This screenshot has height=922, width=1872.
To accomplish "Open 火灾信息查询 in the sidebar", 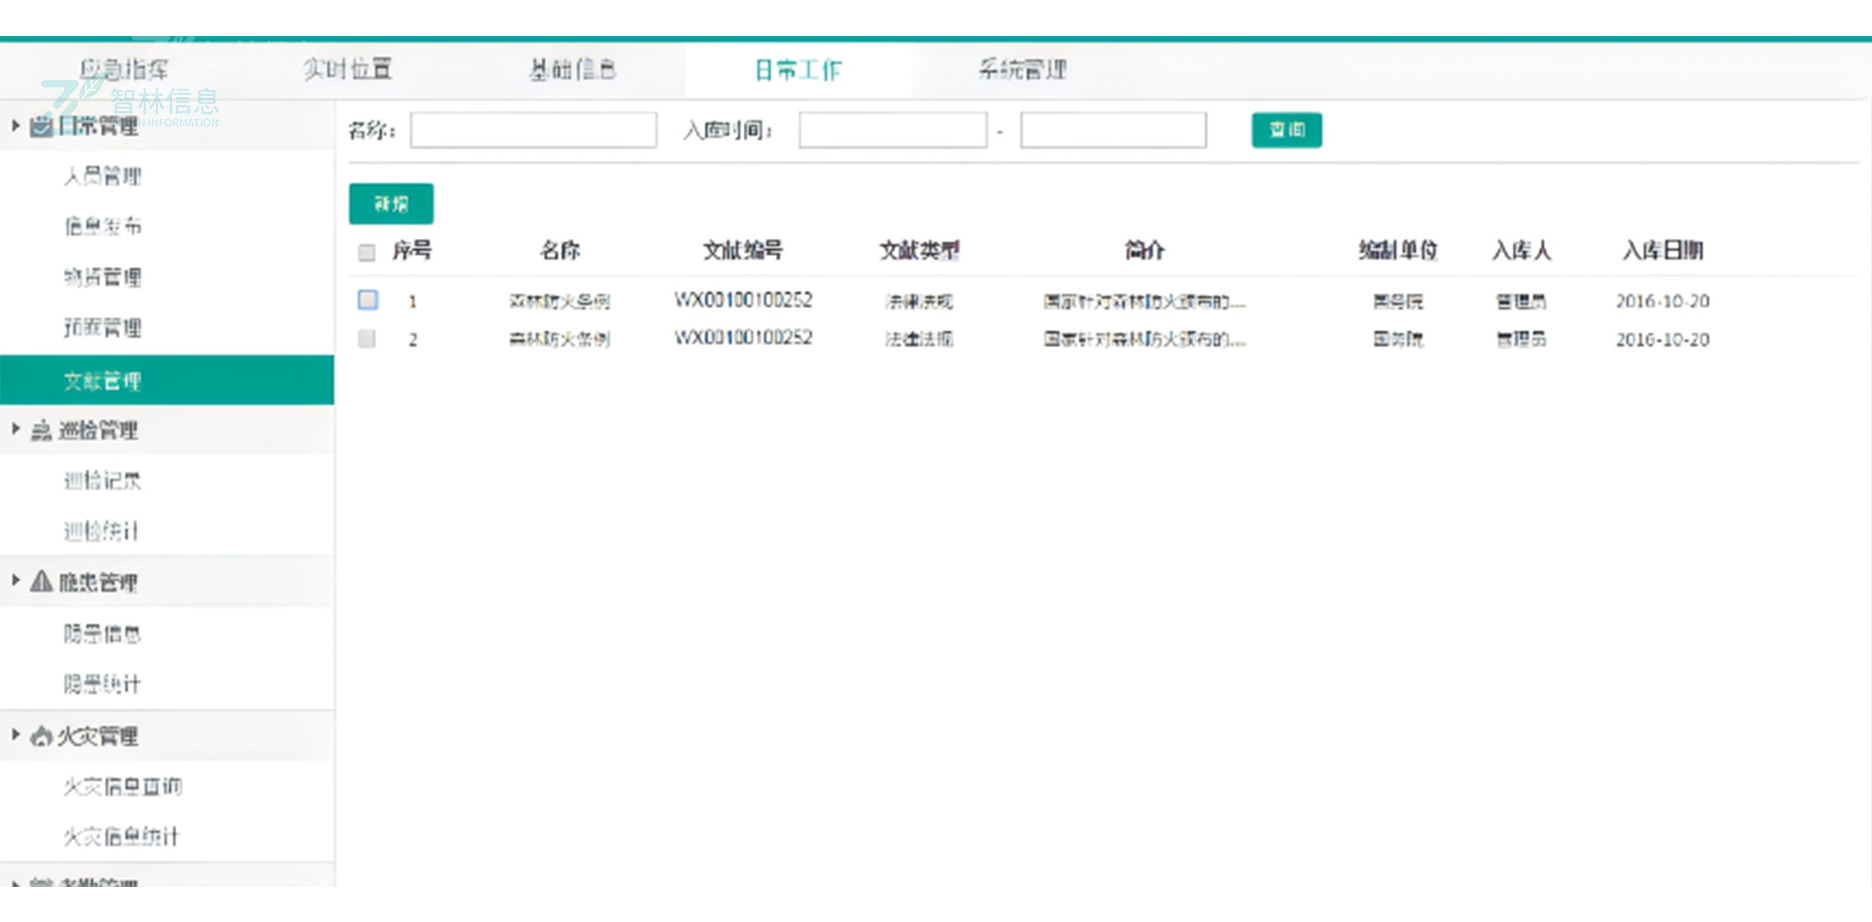I will (123, 786).
